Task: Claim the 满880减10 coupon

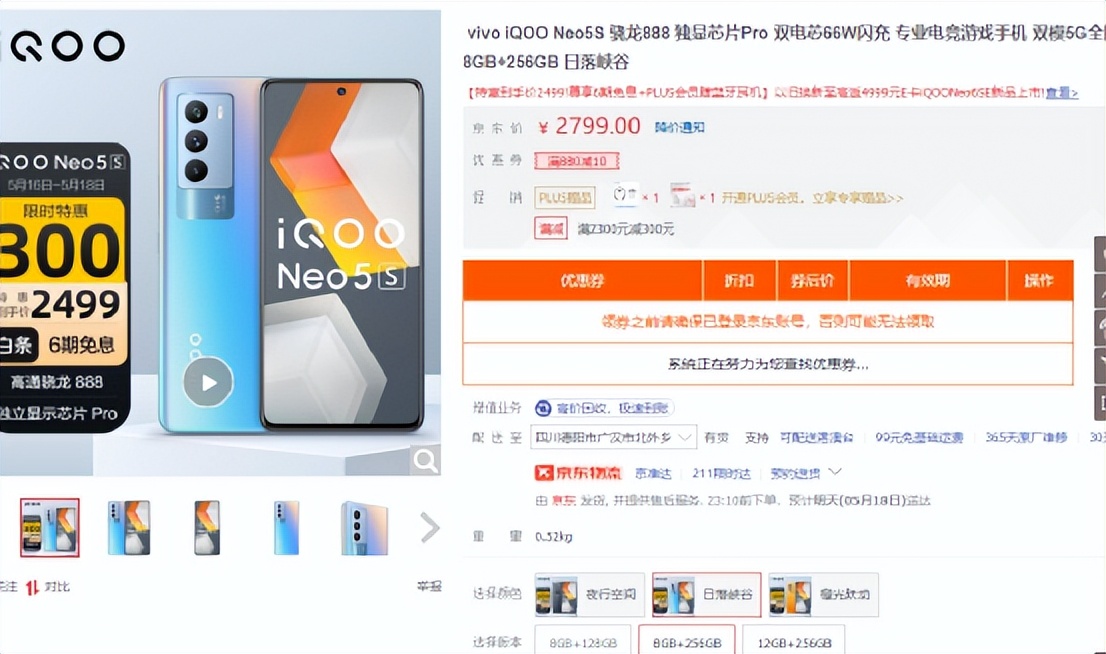Action: click(x=577, y=161)
